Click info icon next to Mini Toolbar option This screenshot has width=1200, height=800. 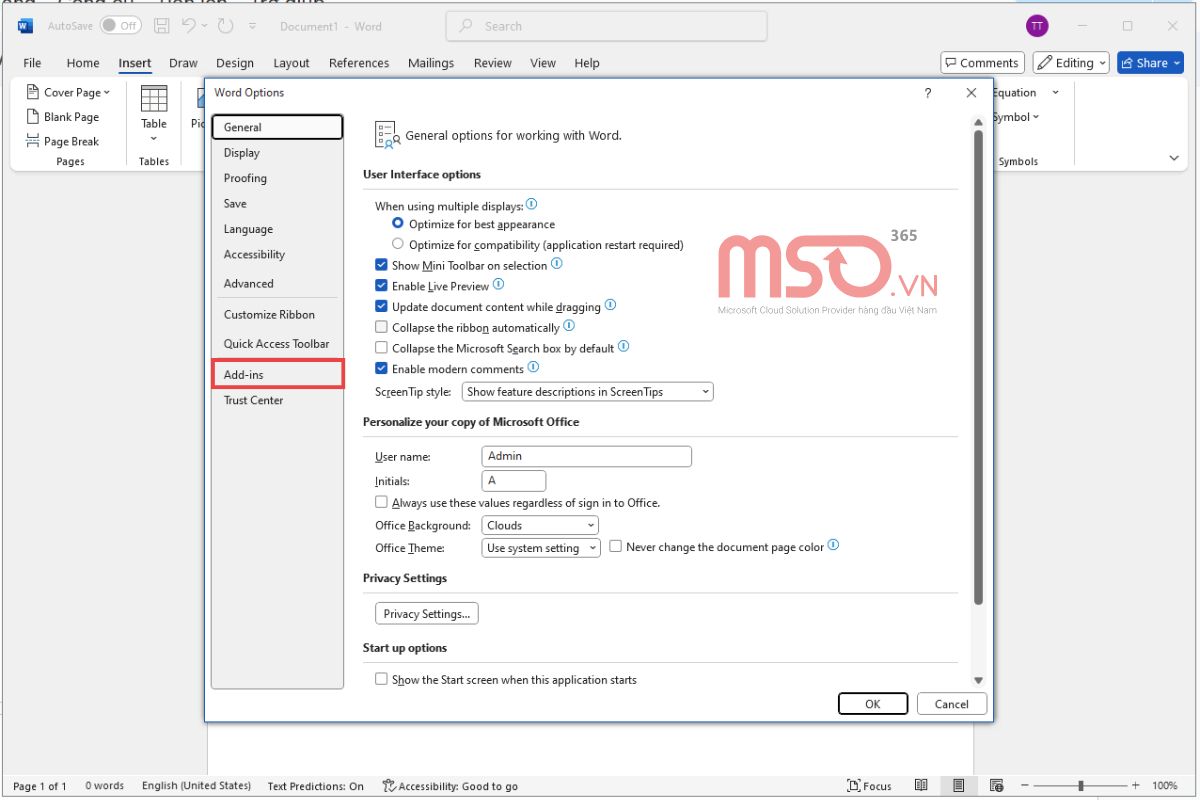(x=557, y=264)
